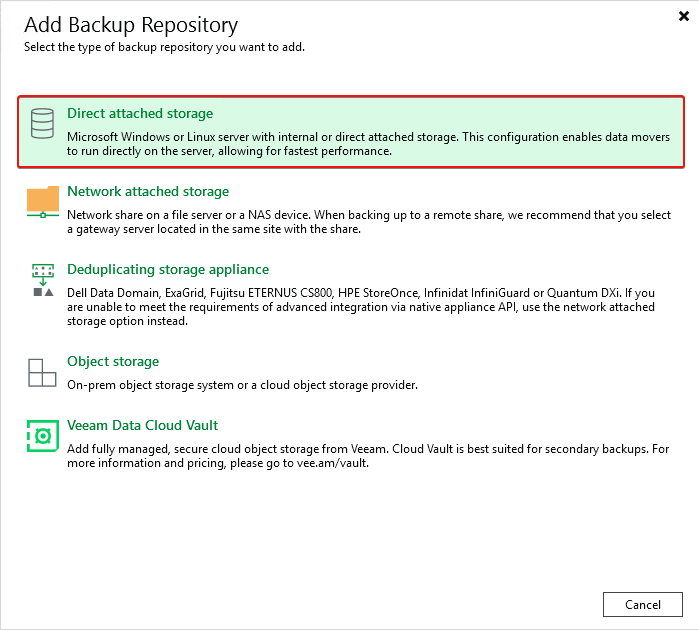Viewport: 699px width, 630px height.
Task: Click the Add Backup Repository title text
Action: coord(131,24)
